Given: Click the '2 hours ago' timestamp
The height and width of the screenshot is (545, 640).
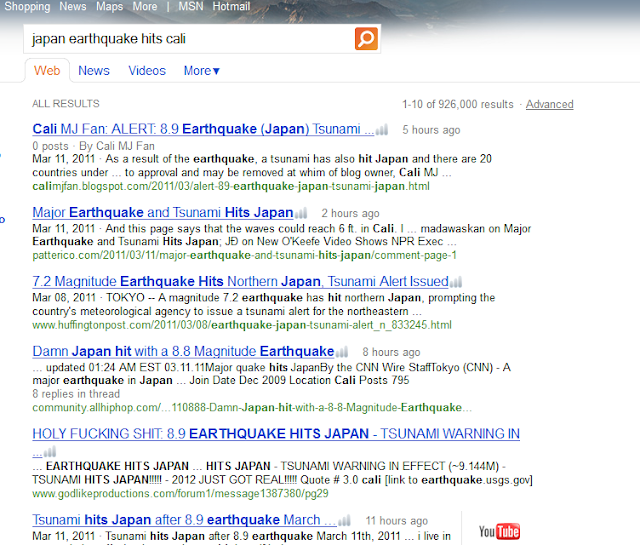Looking at the screenshot, I should [350, 214].
